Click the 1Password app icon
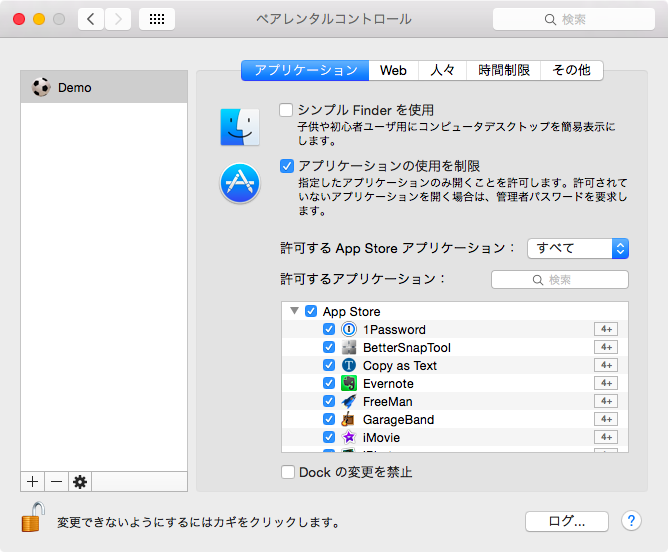 pos(348,329)
